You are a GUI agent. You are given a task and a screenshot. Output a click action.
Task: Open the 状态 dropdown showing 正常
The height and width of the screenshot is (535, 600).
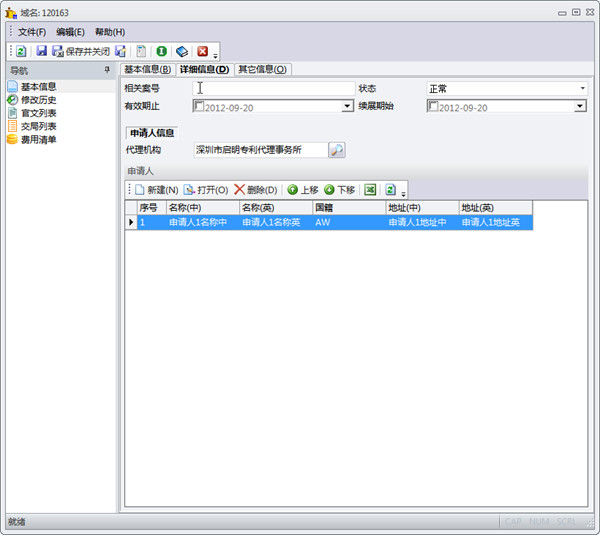[x=583, y=88]
